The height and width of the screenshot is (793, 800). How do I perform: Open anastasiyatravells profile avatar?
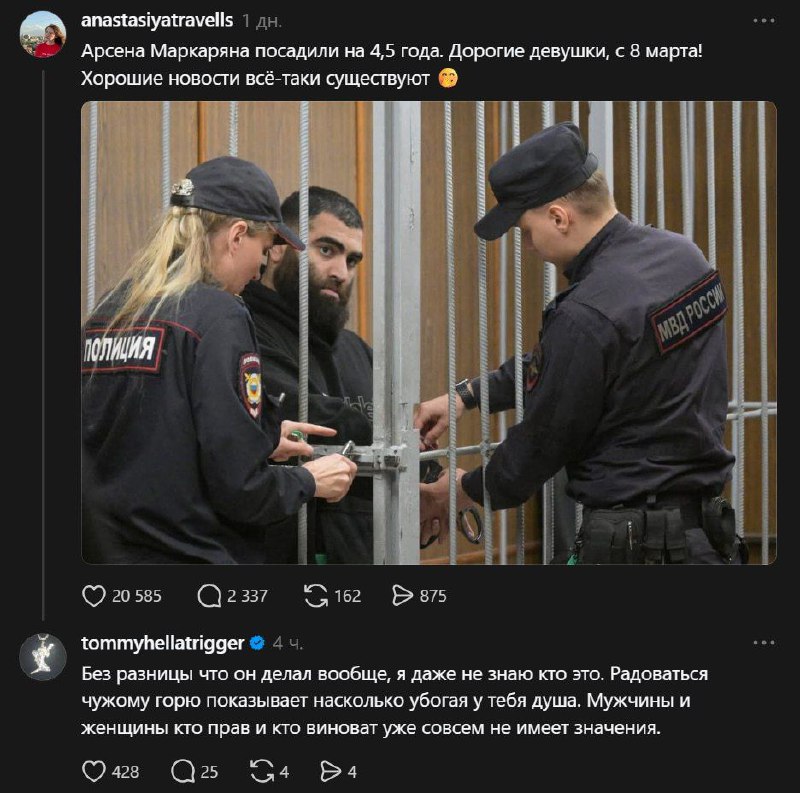click(43, 34)
